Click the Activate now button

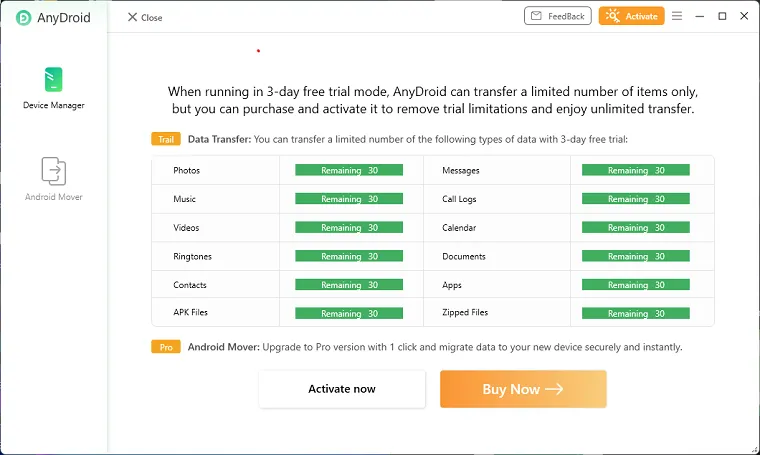[x=342, y=389]
